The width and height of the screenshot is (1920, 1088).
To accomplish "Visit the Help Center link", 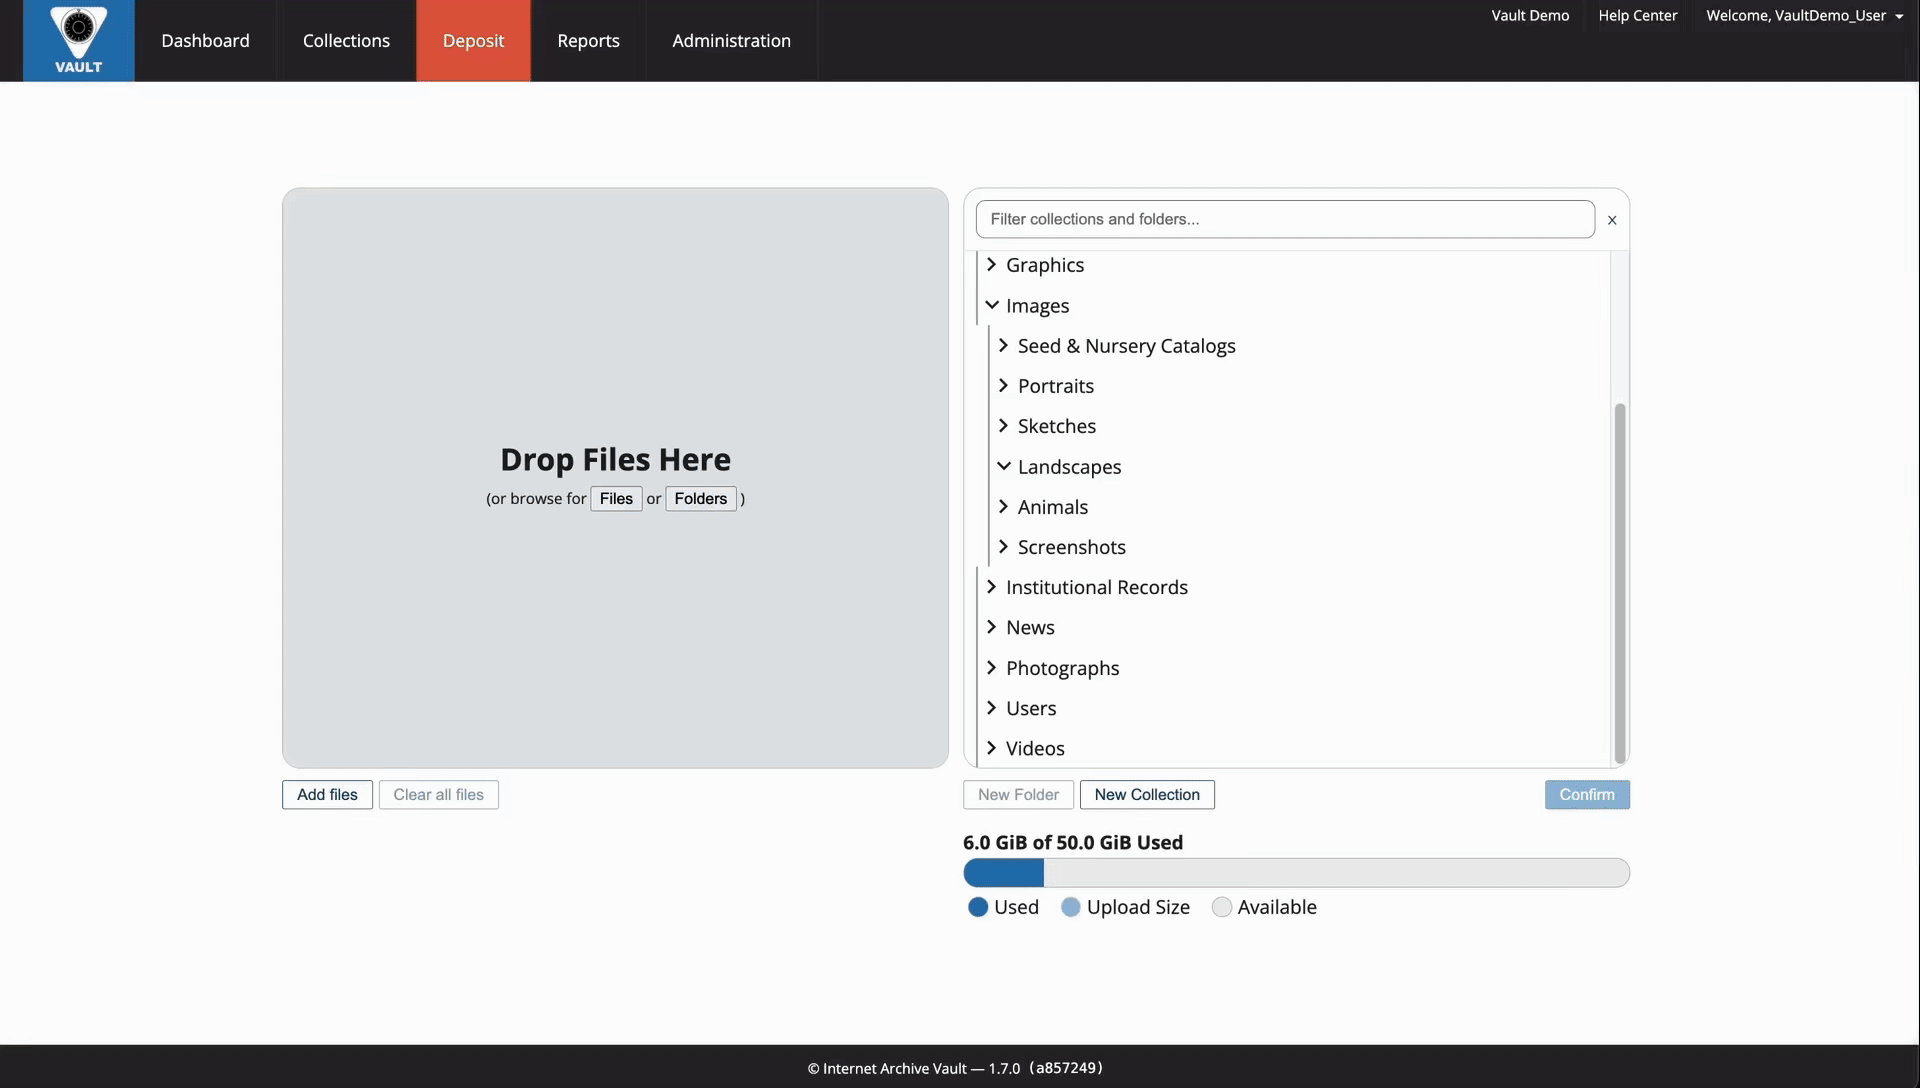I will tap(1637, 15).
